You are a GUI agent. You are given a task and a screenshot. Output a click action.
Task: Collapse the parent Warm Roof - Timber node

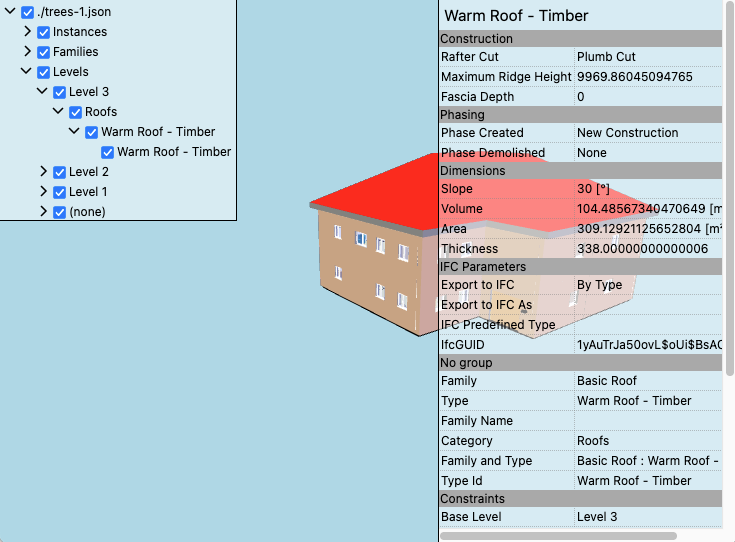pyautogui.click(x=74, y=131)
